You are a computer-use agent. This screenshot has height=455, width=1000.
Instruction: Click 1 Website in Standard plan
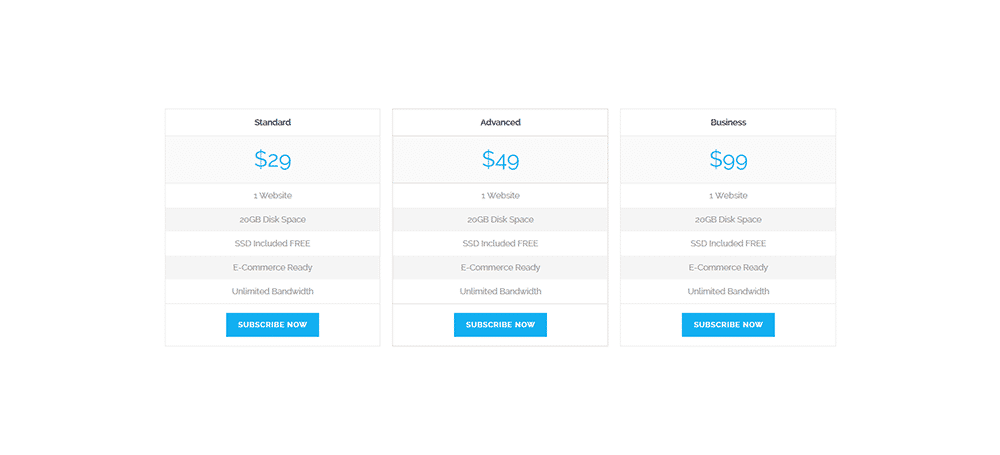(x=272, y=195)
